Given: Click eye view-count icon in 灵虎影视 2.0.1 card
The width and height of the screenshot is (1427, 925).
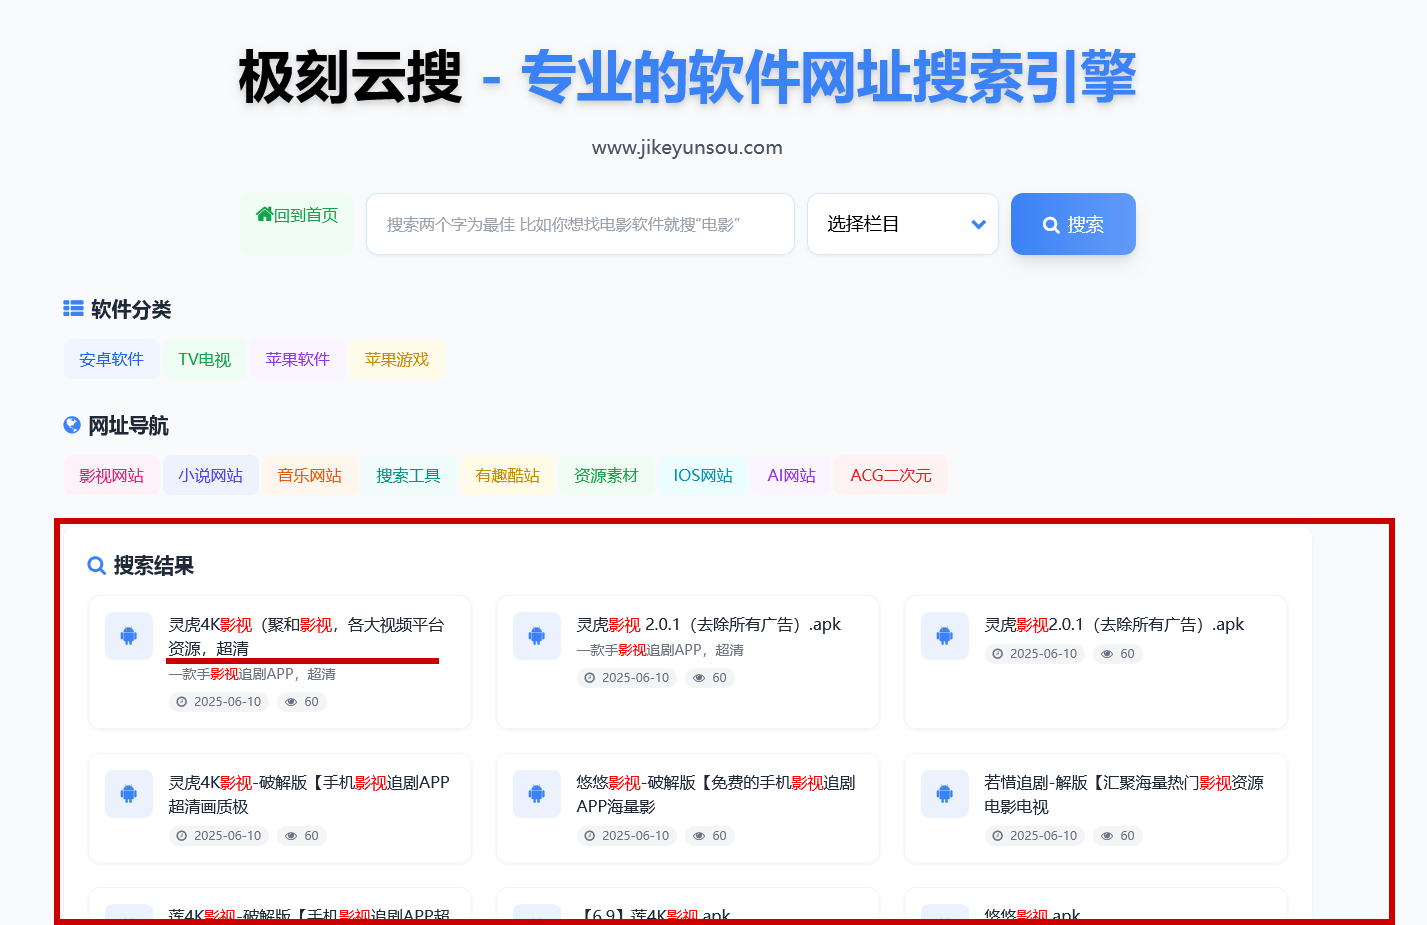Looking at the screenshot, I should [x=699, y=678].
